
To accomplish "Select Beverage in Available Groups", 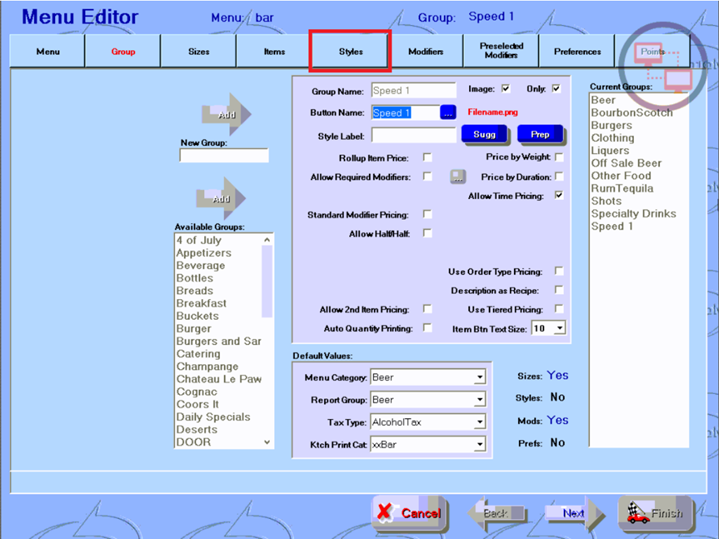I will pyautogui.click(x=201, y=266).
